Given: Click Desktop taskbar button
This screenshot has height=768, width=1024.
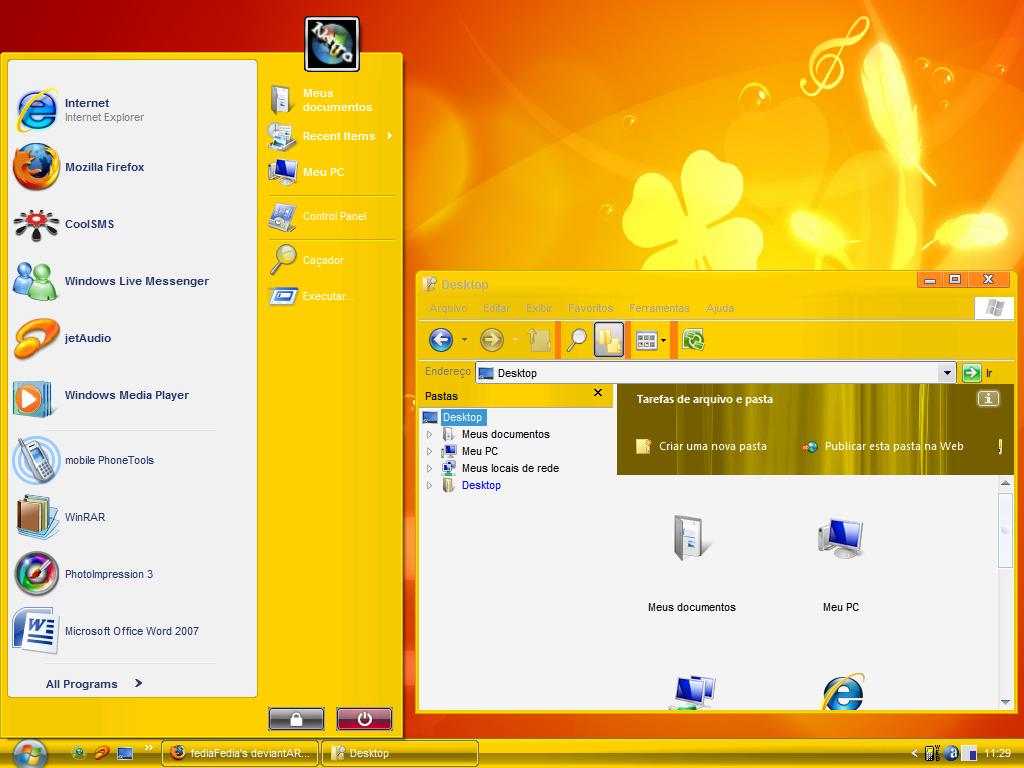Looking at the screenshot, I should [x=400, y=753].
